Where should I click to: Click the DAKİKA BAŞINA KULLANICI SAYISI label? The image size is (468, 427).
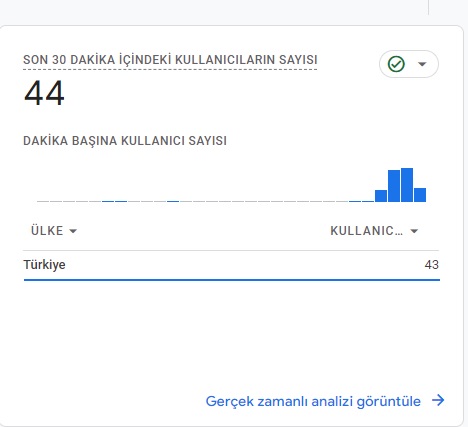[x=125, y=141]
